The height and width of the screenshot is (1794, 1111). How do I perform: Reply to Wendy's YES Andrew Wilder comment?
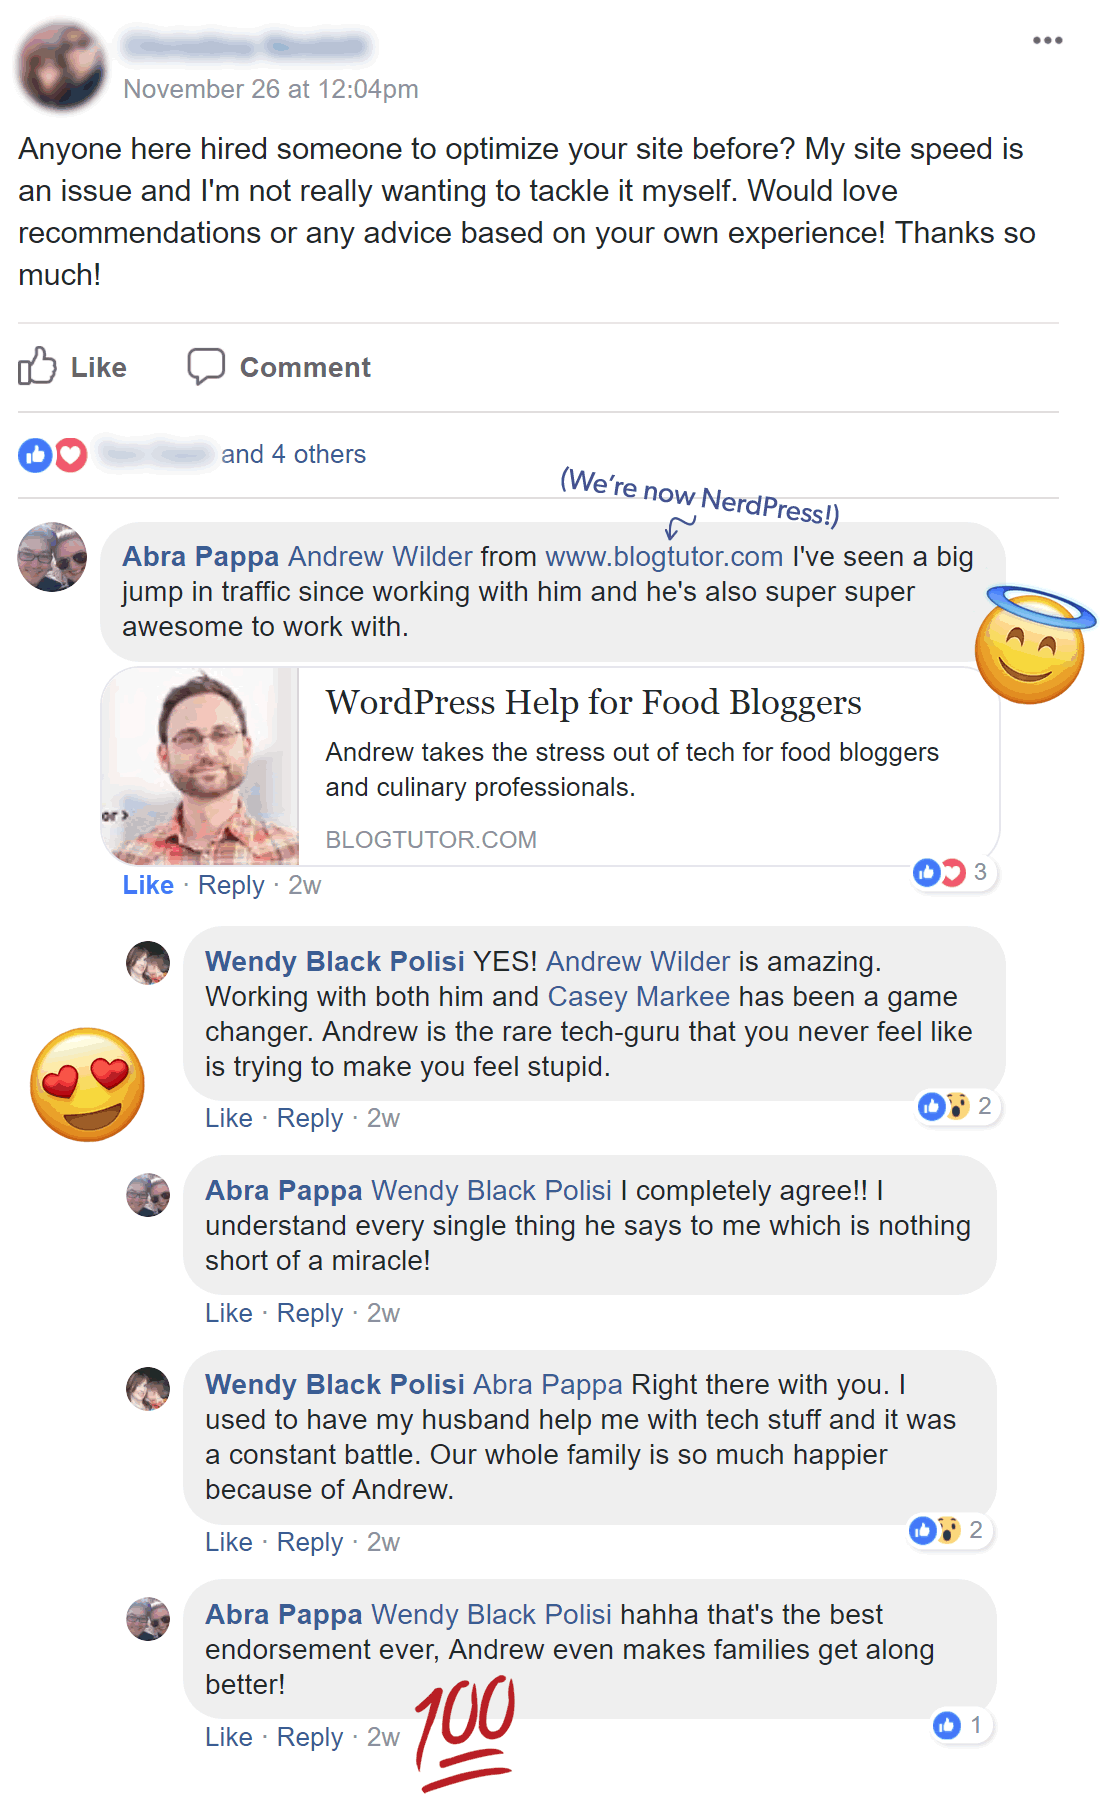point(310,1118)
